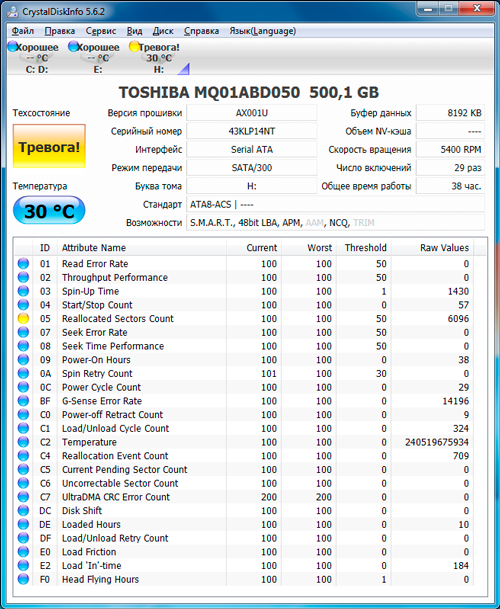Viewport: 500px width, 609px height.
Task: Click the raw value 14196
Action: click(456, 401)
